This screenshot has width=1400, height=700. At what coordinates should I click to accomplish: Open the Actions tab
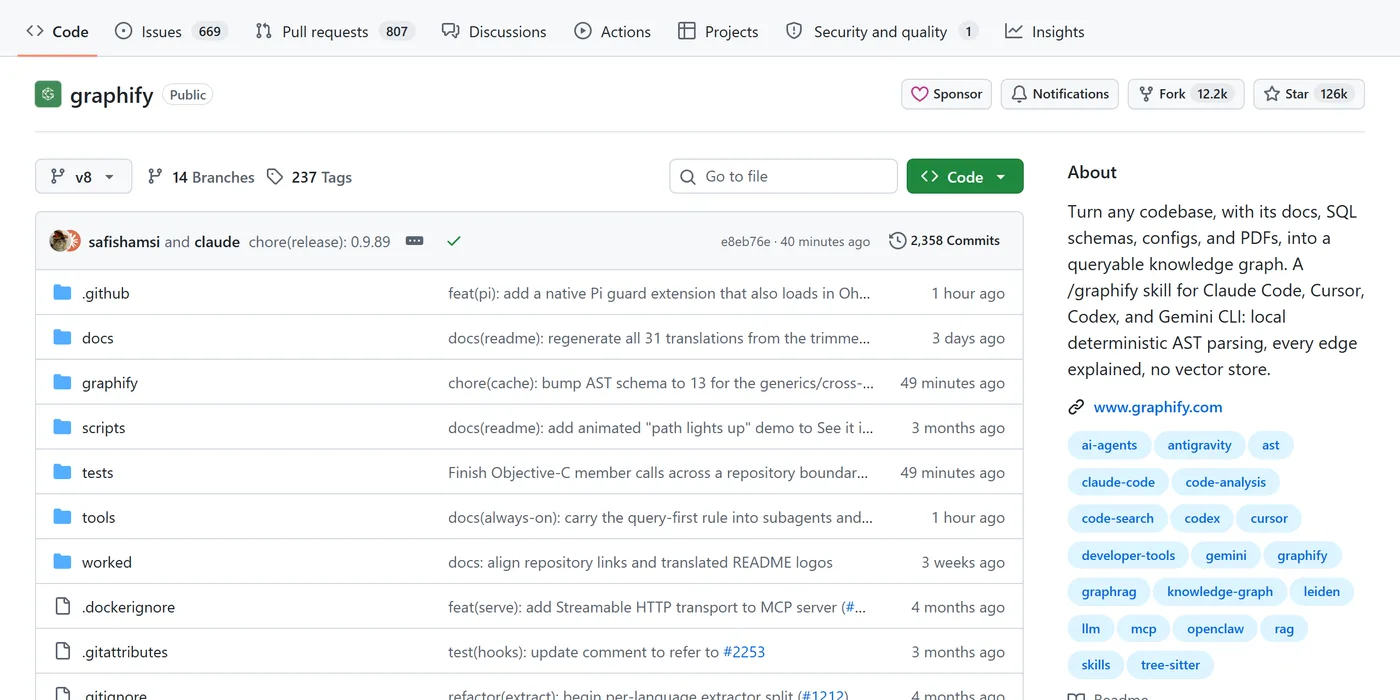tap(612, 31)
